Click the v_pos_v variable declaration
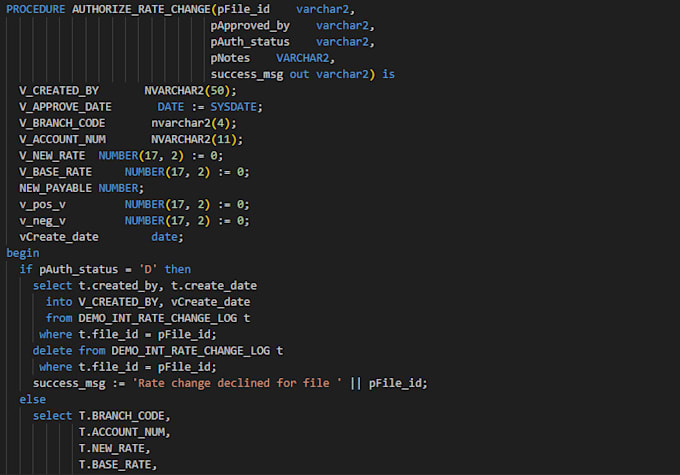The height and width of the screenshot is (475, 680). click(x=134, y=204)
